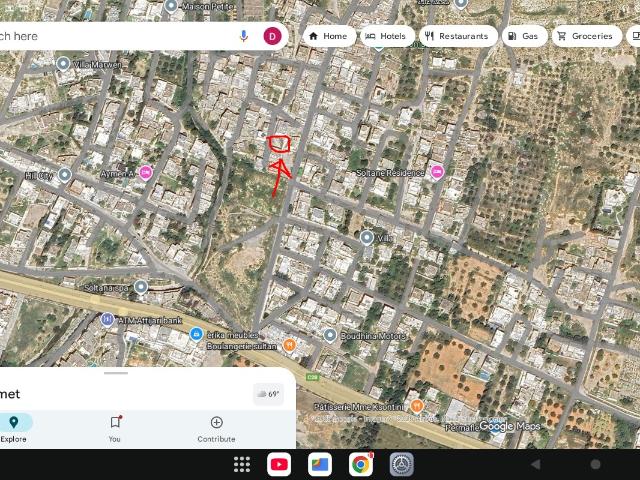Tap the voice search microphone icon
Image resolution: width=640 pixels, height=480 pixels.
click(x=244, y=36)
